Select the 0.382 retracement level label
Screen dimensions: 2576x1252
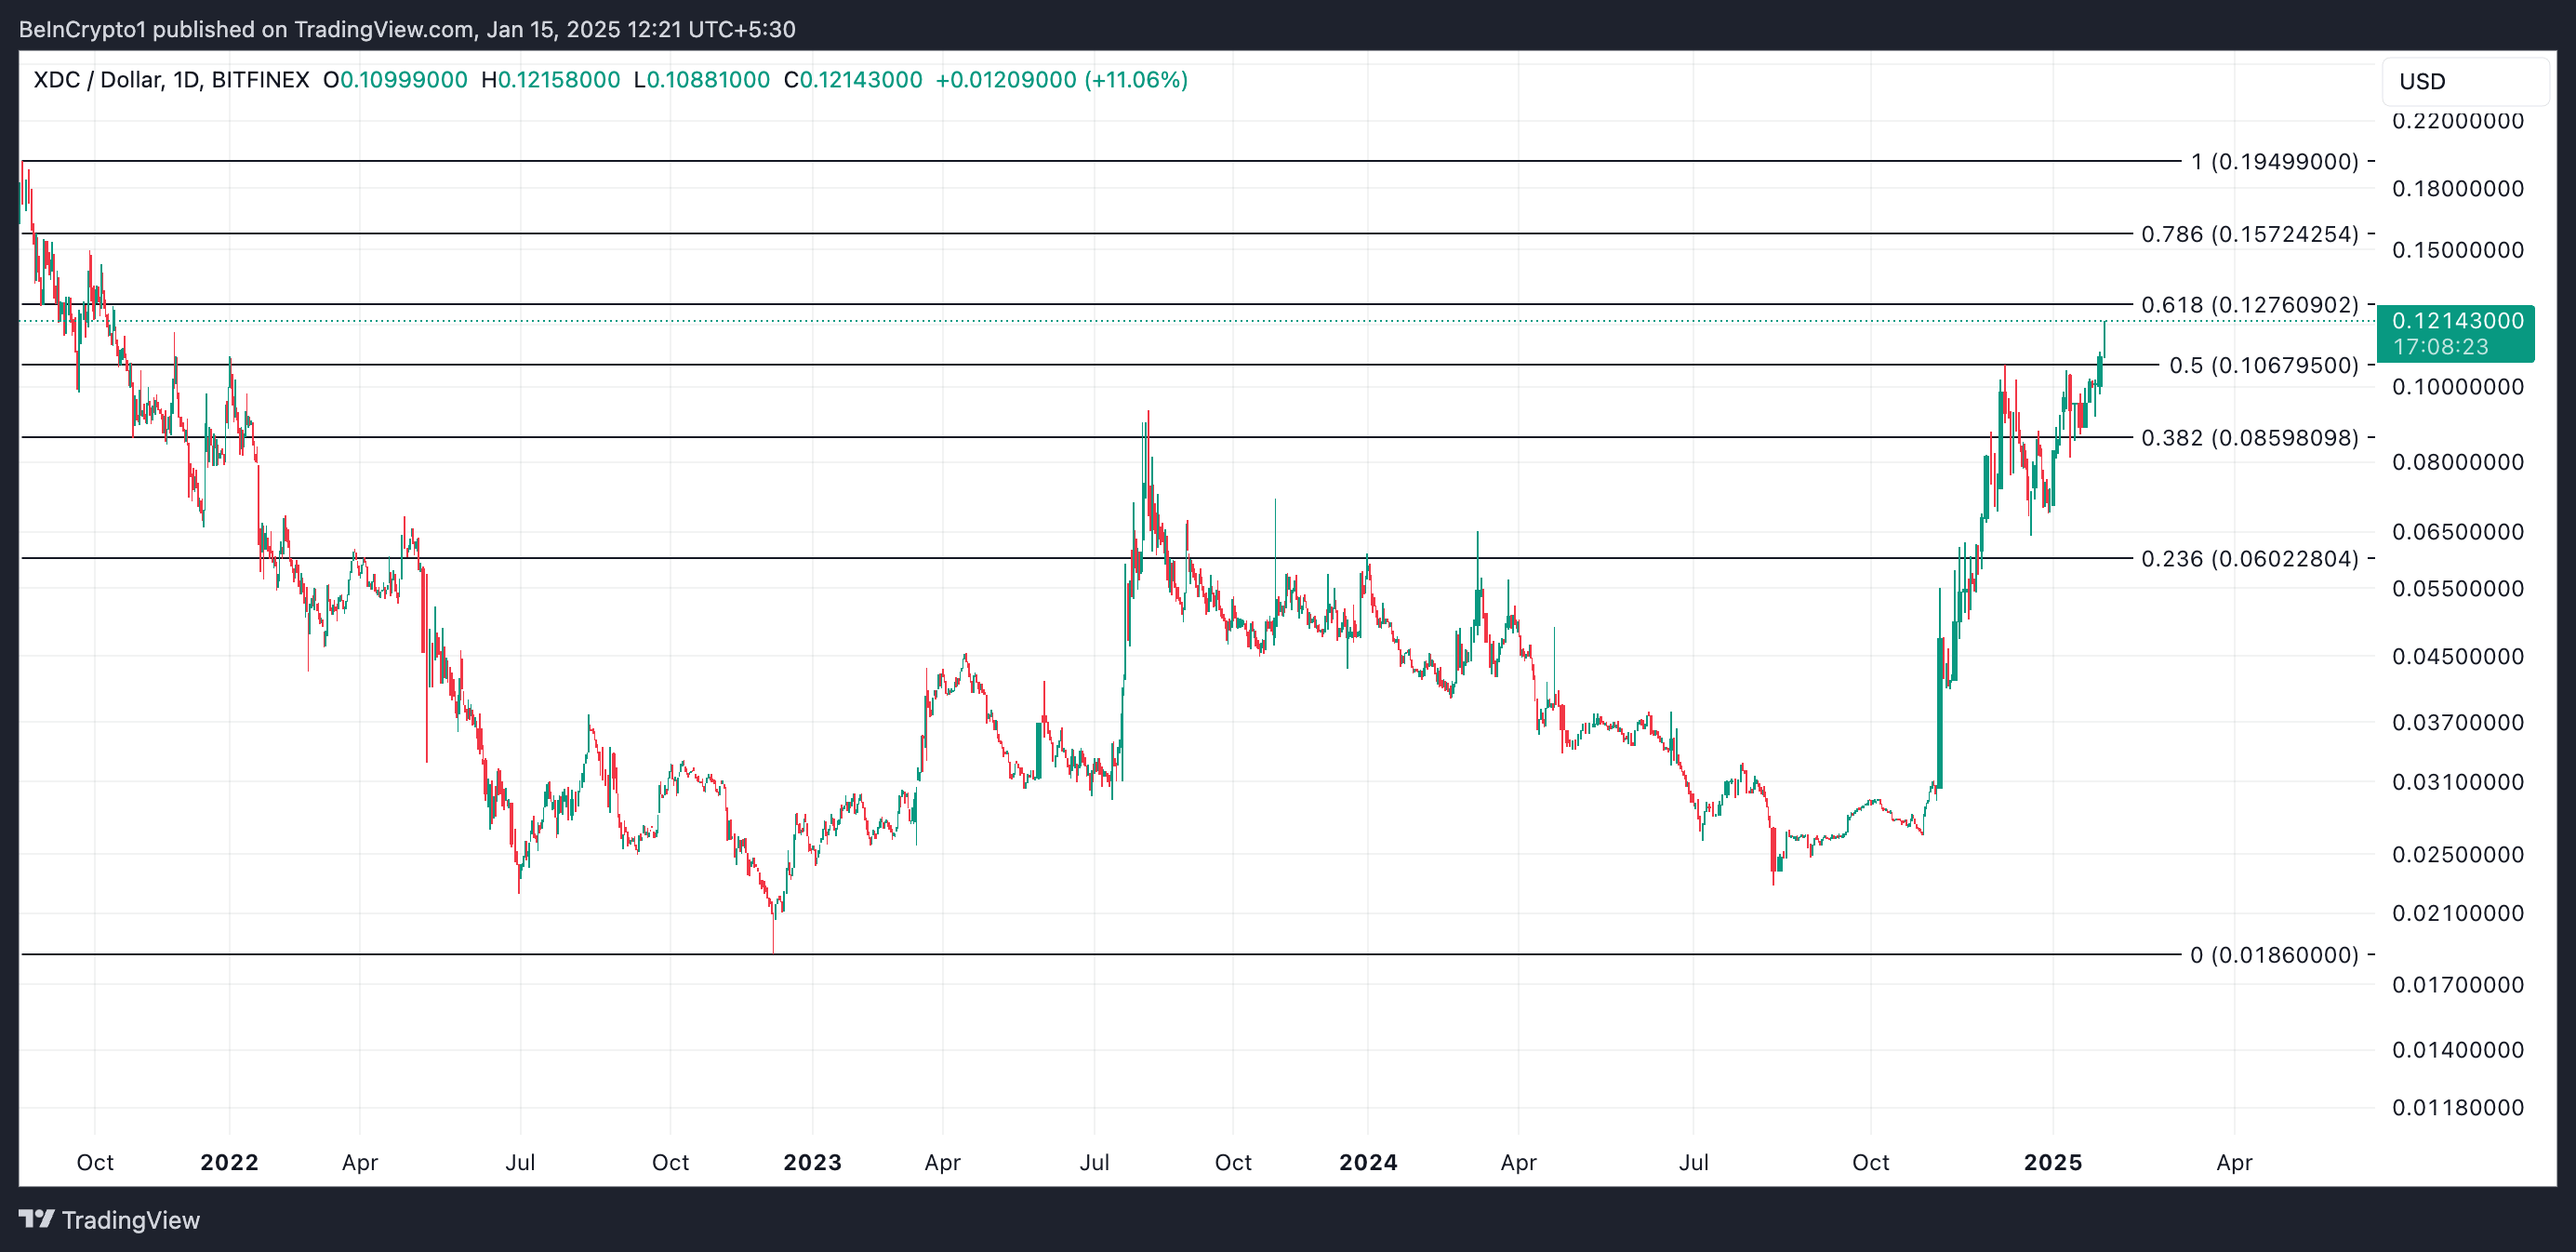[x=2249, y=438]
